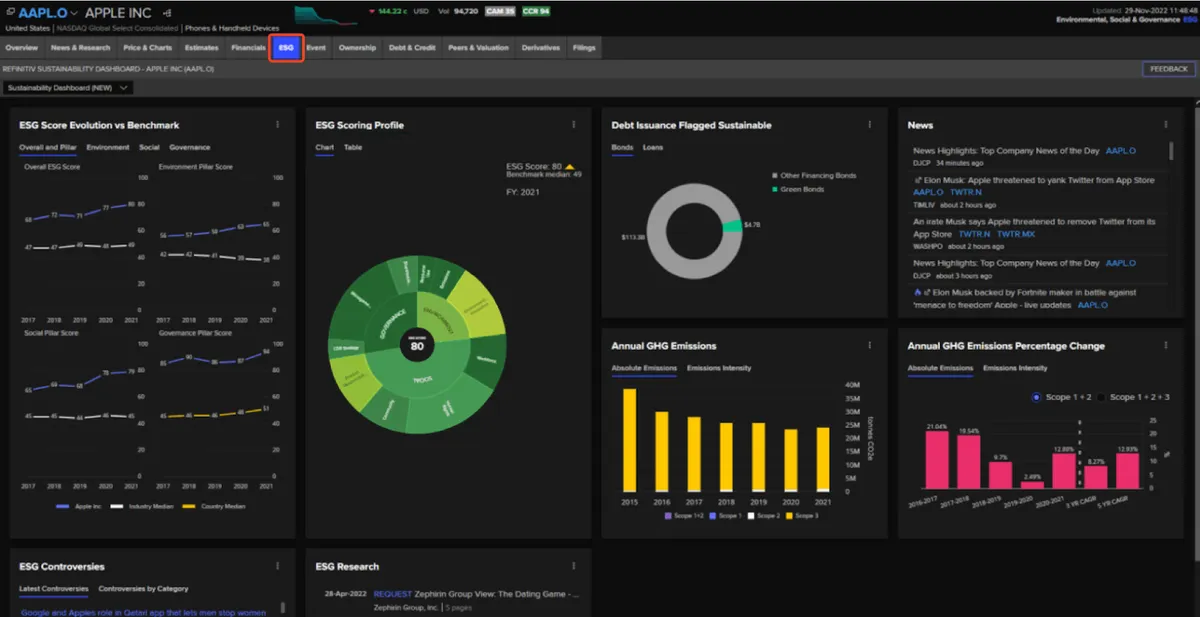1200x617 pixels.
Task: Switch to the Overview tab
Action: pyautogui.click(x=21, y=47)
